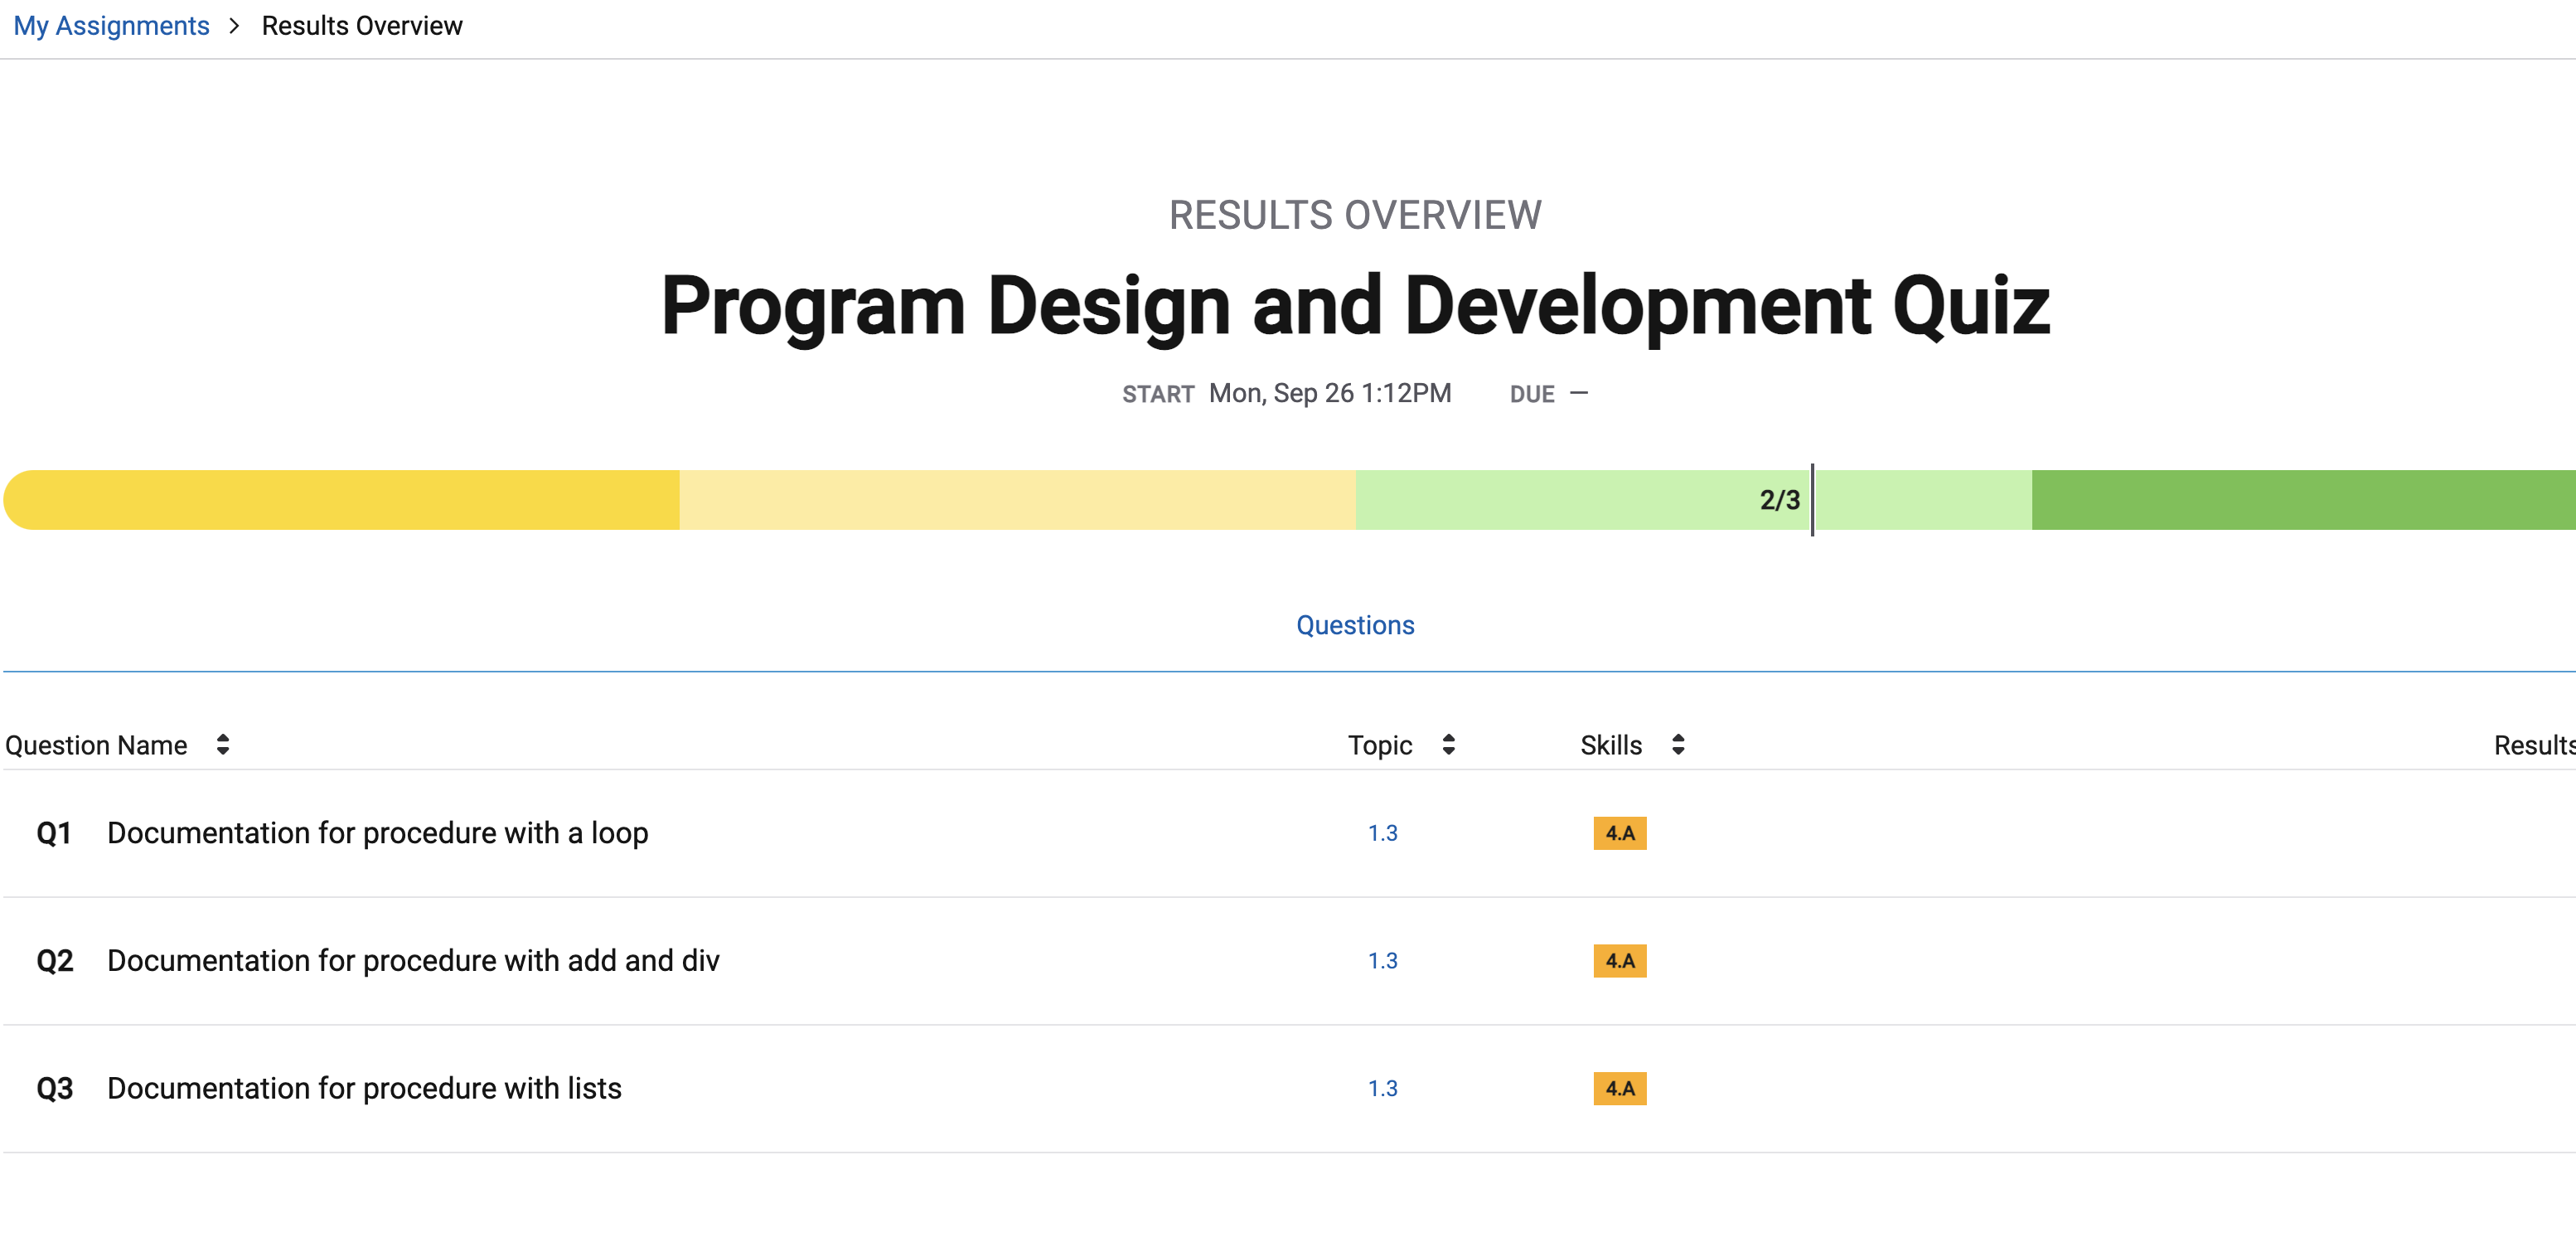Click the dark green segment of score bar
This screenshot has height=1257, width=2576.
pos(2303,500)
